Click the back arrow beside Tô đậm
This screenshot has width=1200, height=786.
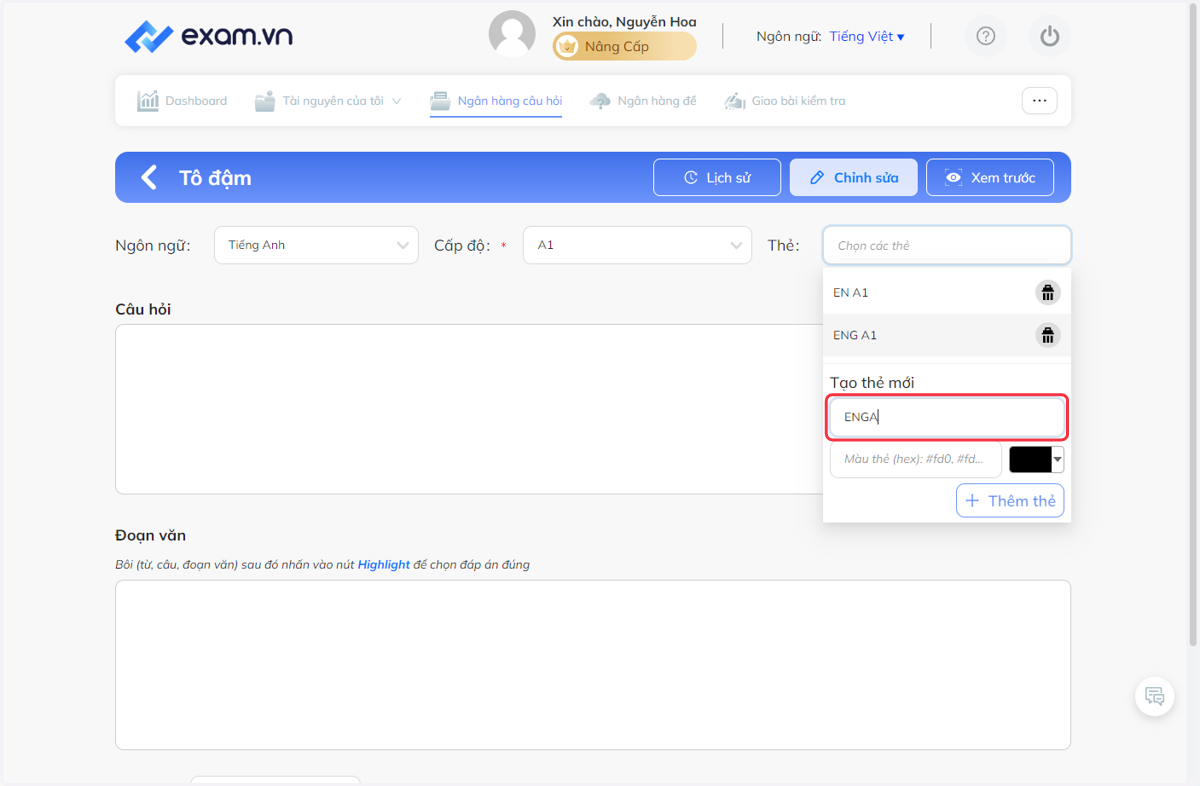[149, 178]
